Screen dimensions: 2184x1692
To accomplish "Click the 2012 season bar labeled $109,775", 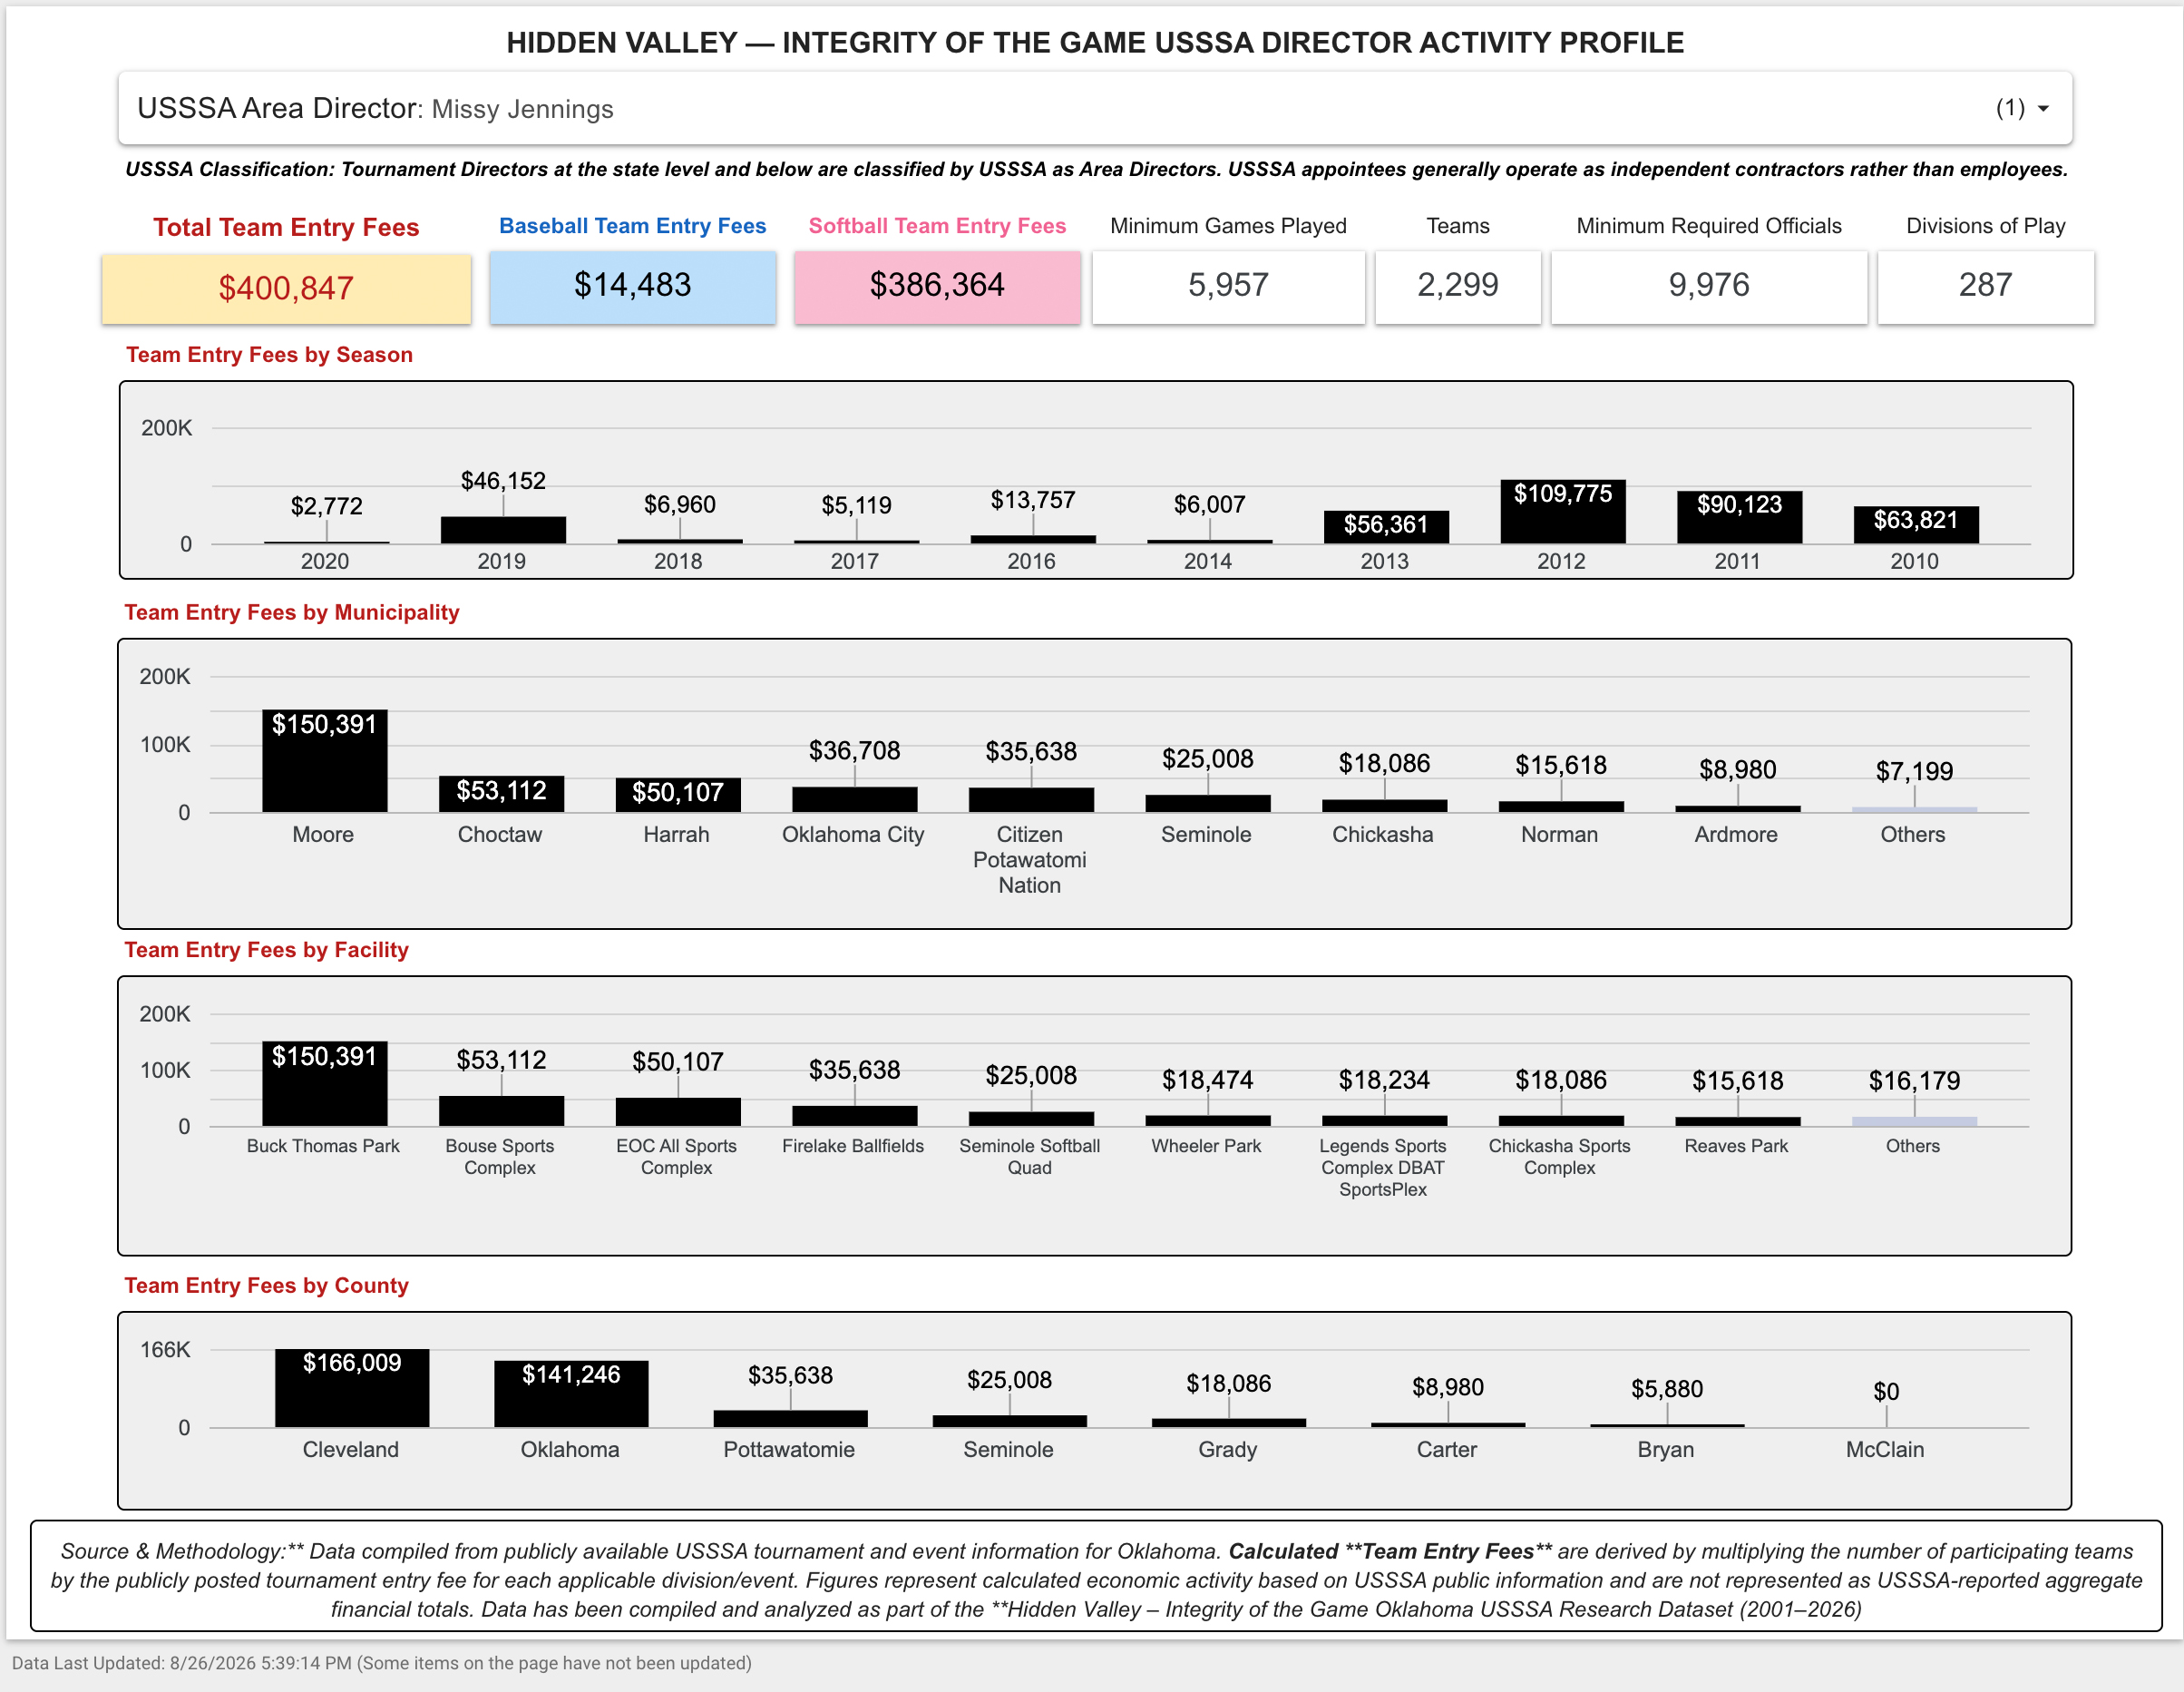I will tap(1562, 512).
